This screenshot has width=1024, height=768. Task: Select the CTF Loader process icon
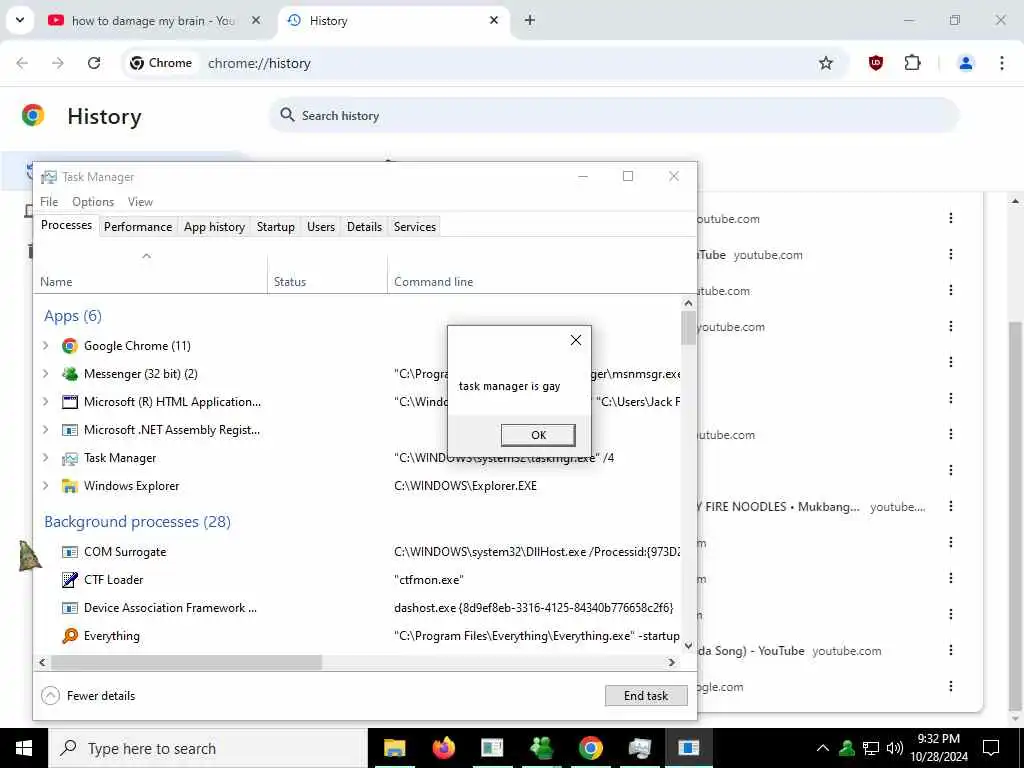[x=70, y=579]
